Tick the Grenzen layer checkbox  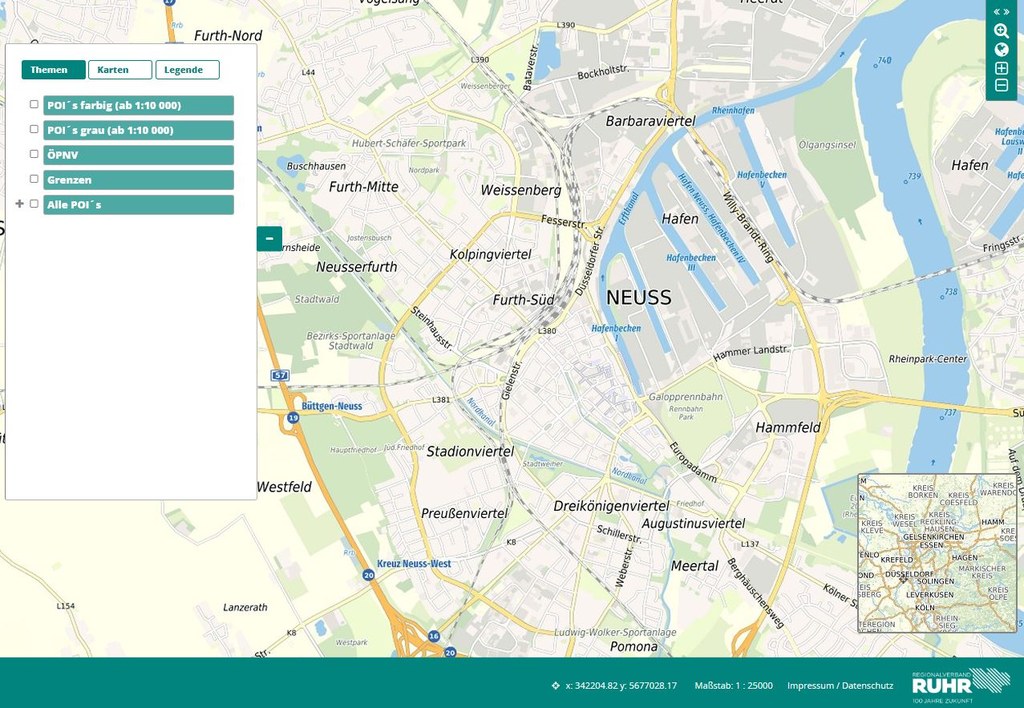pos(34,179)
